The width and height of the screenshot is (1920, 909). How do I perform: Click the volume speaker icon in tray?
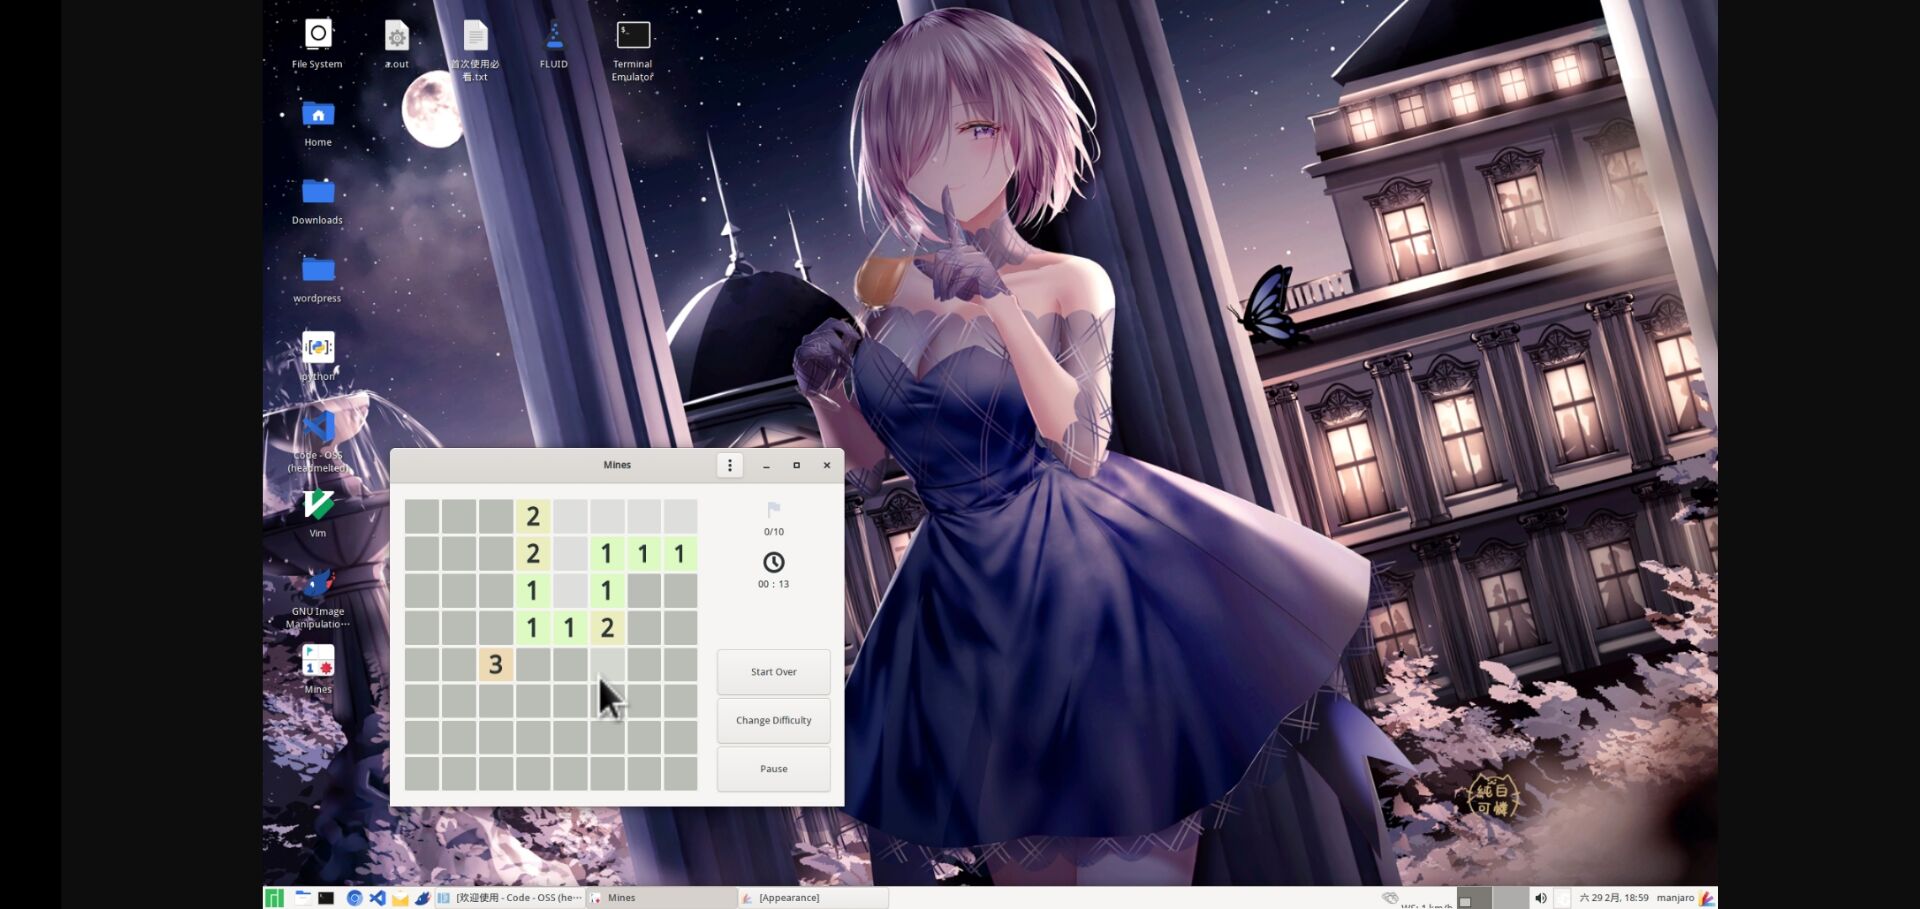tap(1541, 898)
